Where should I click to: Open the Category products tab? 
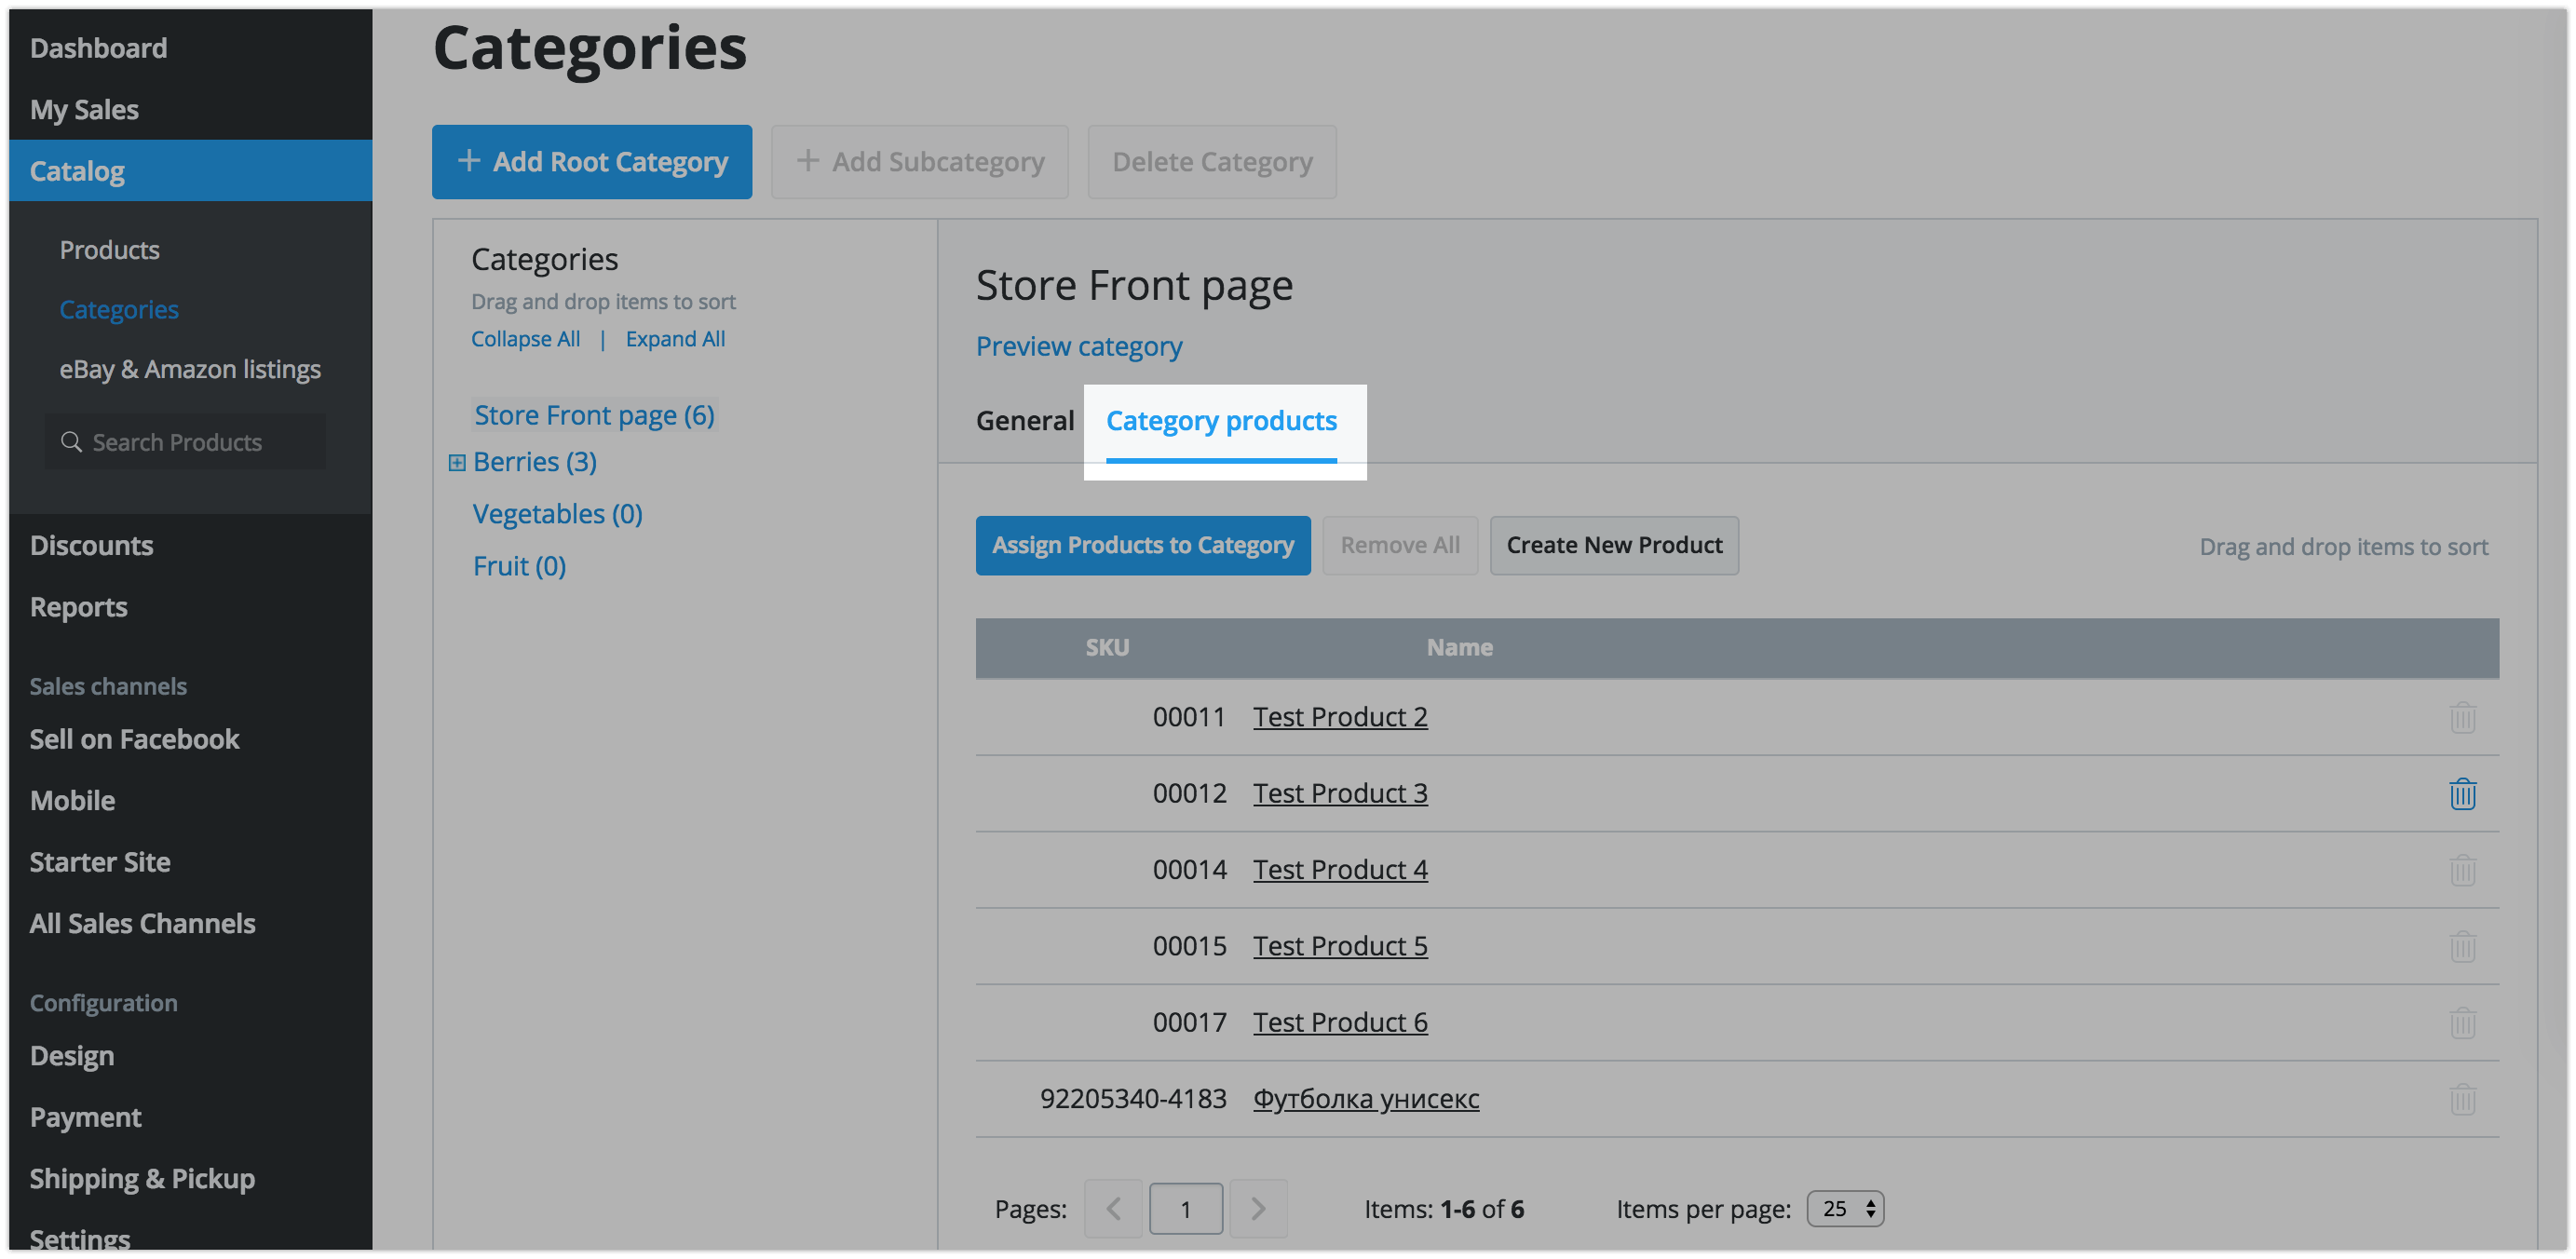(1221, 421)
